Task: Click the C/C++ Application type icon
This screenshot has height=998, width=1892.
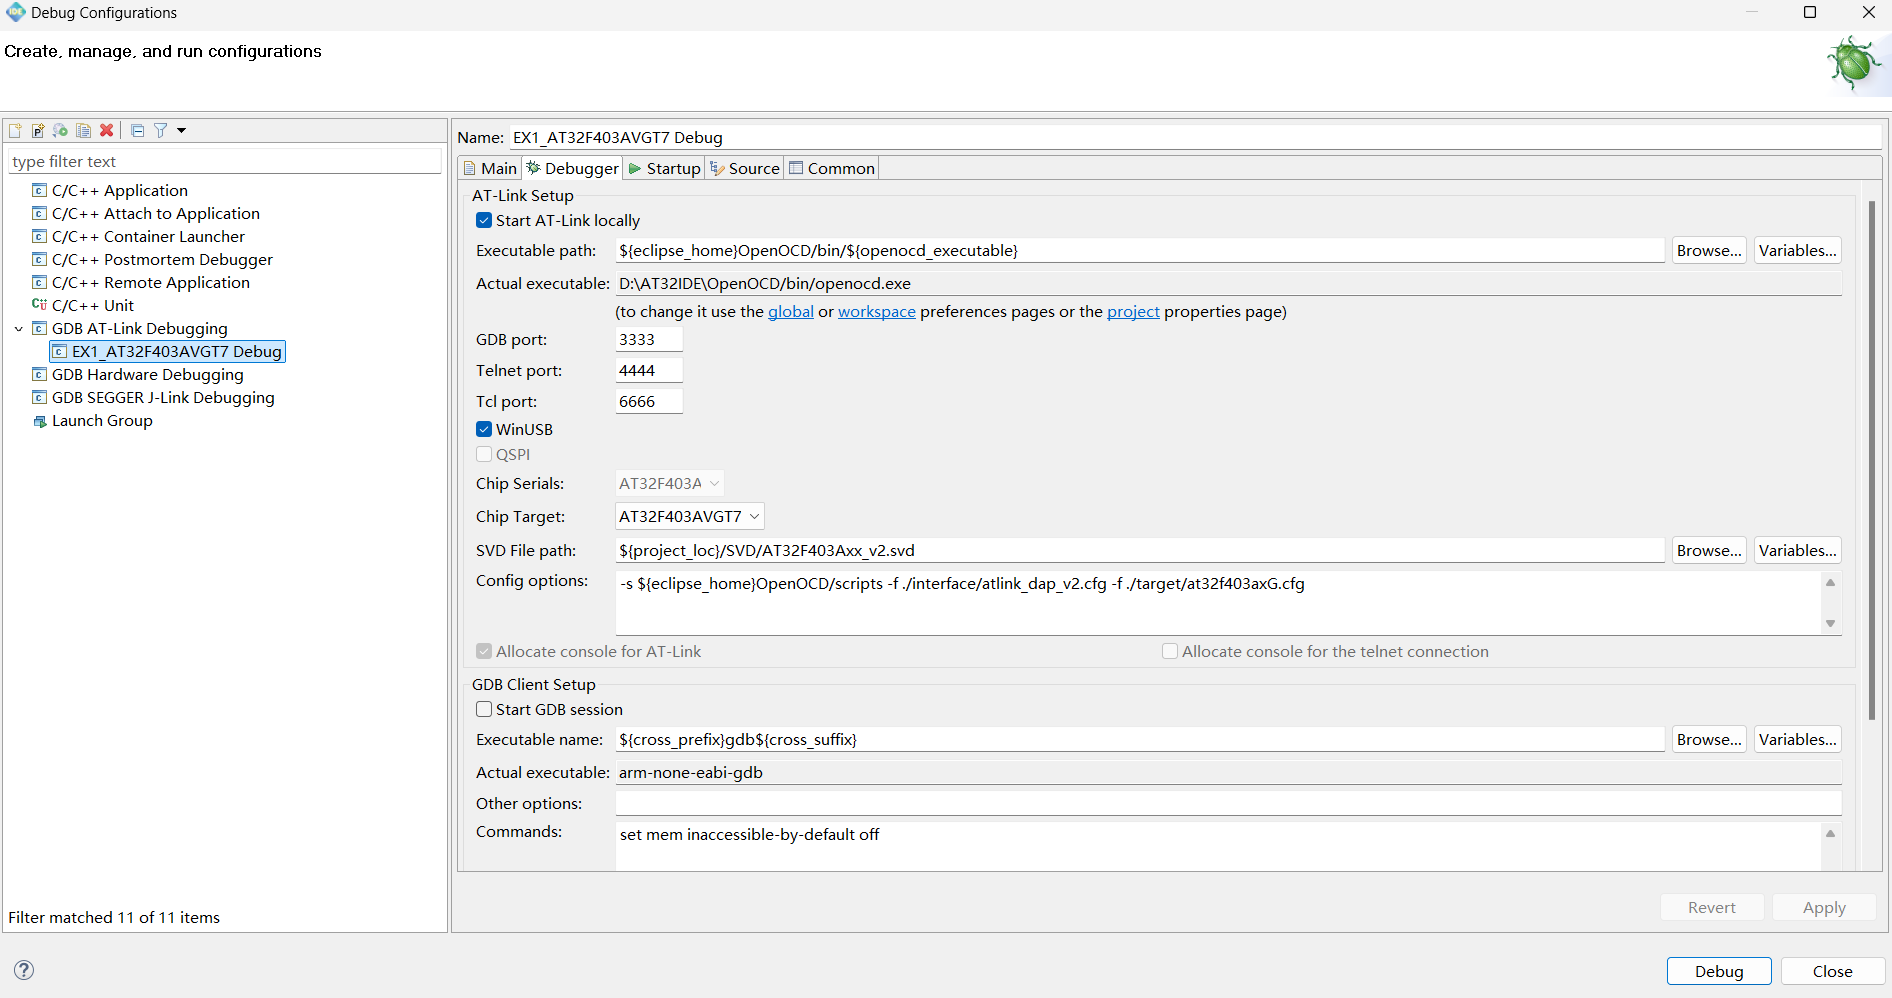Action: [x=40, y=190]
